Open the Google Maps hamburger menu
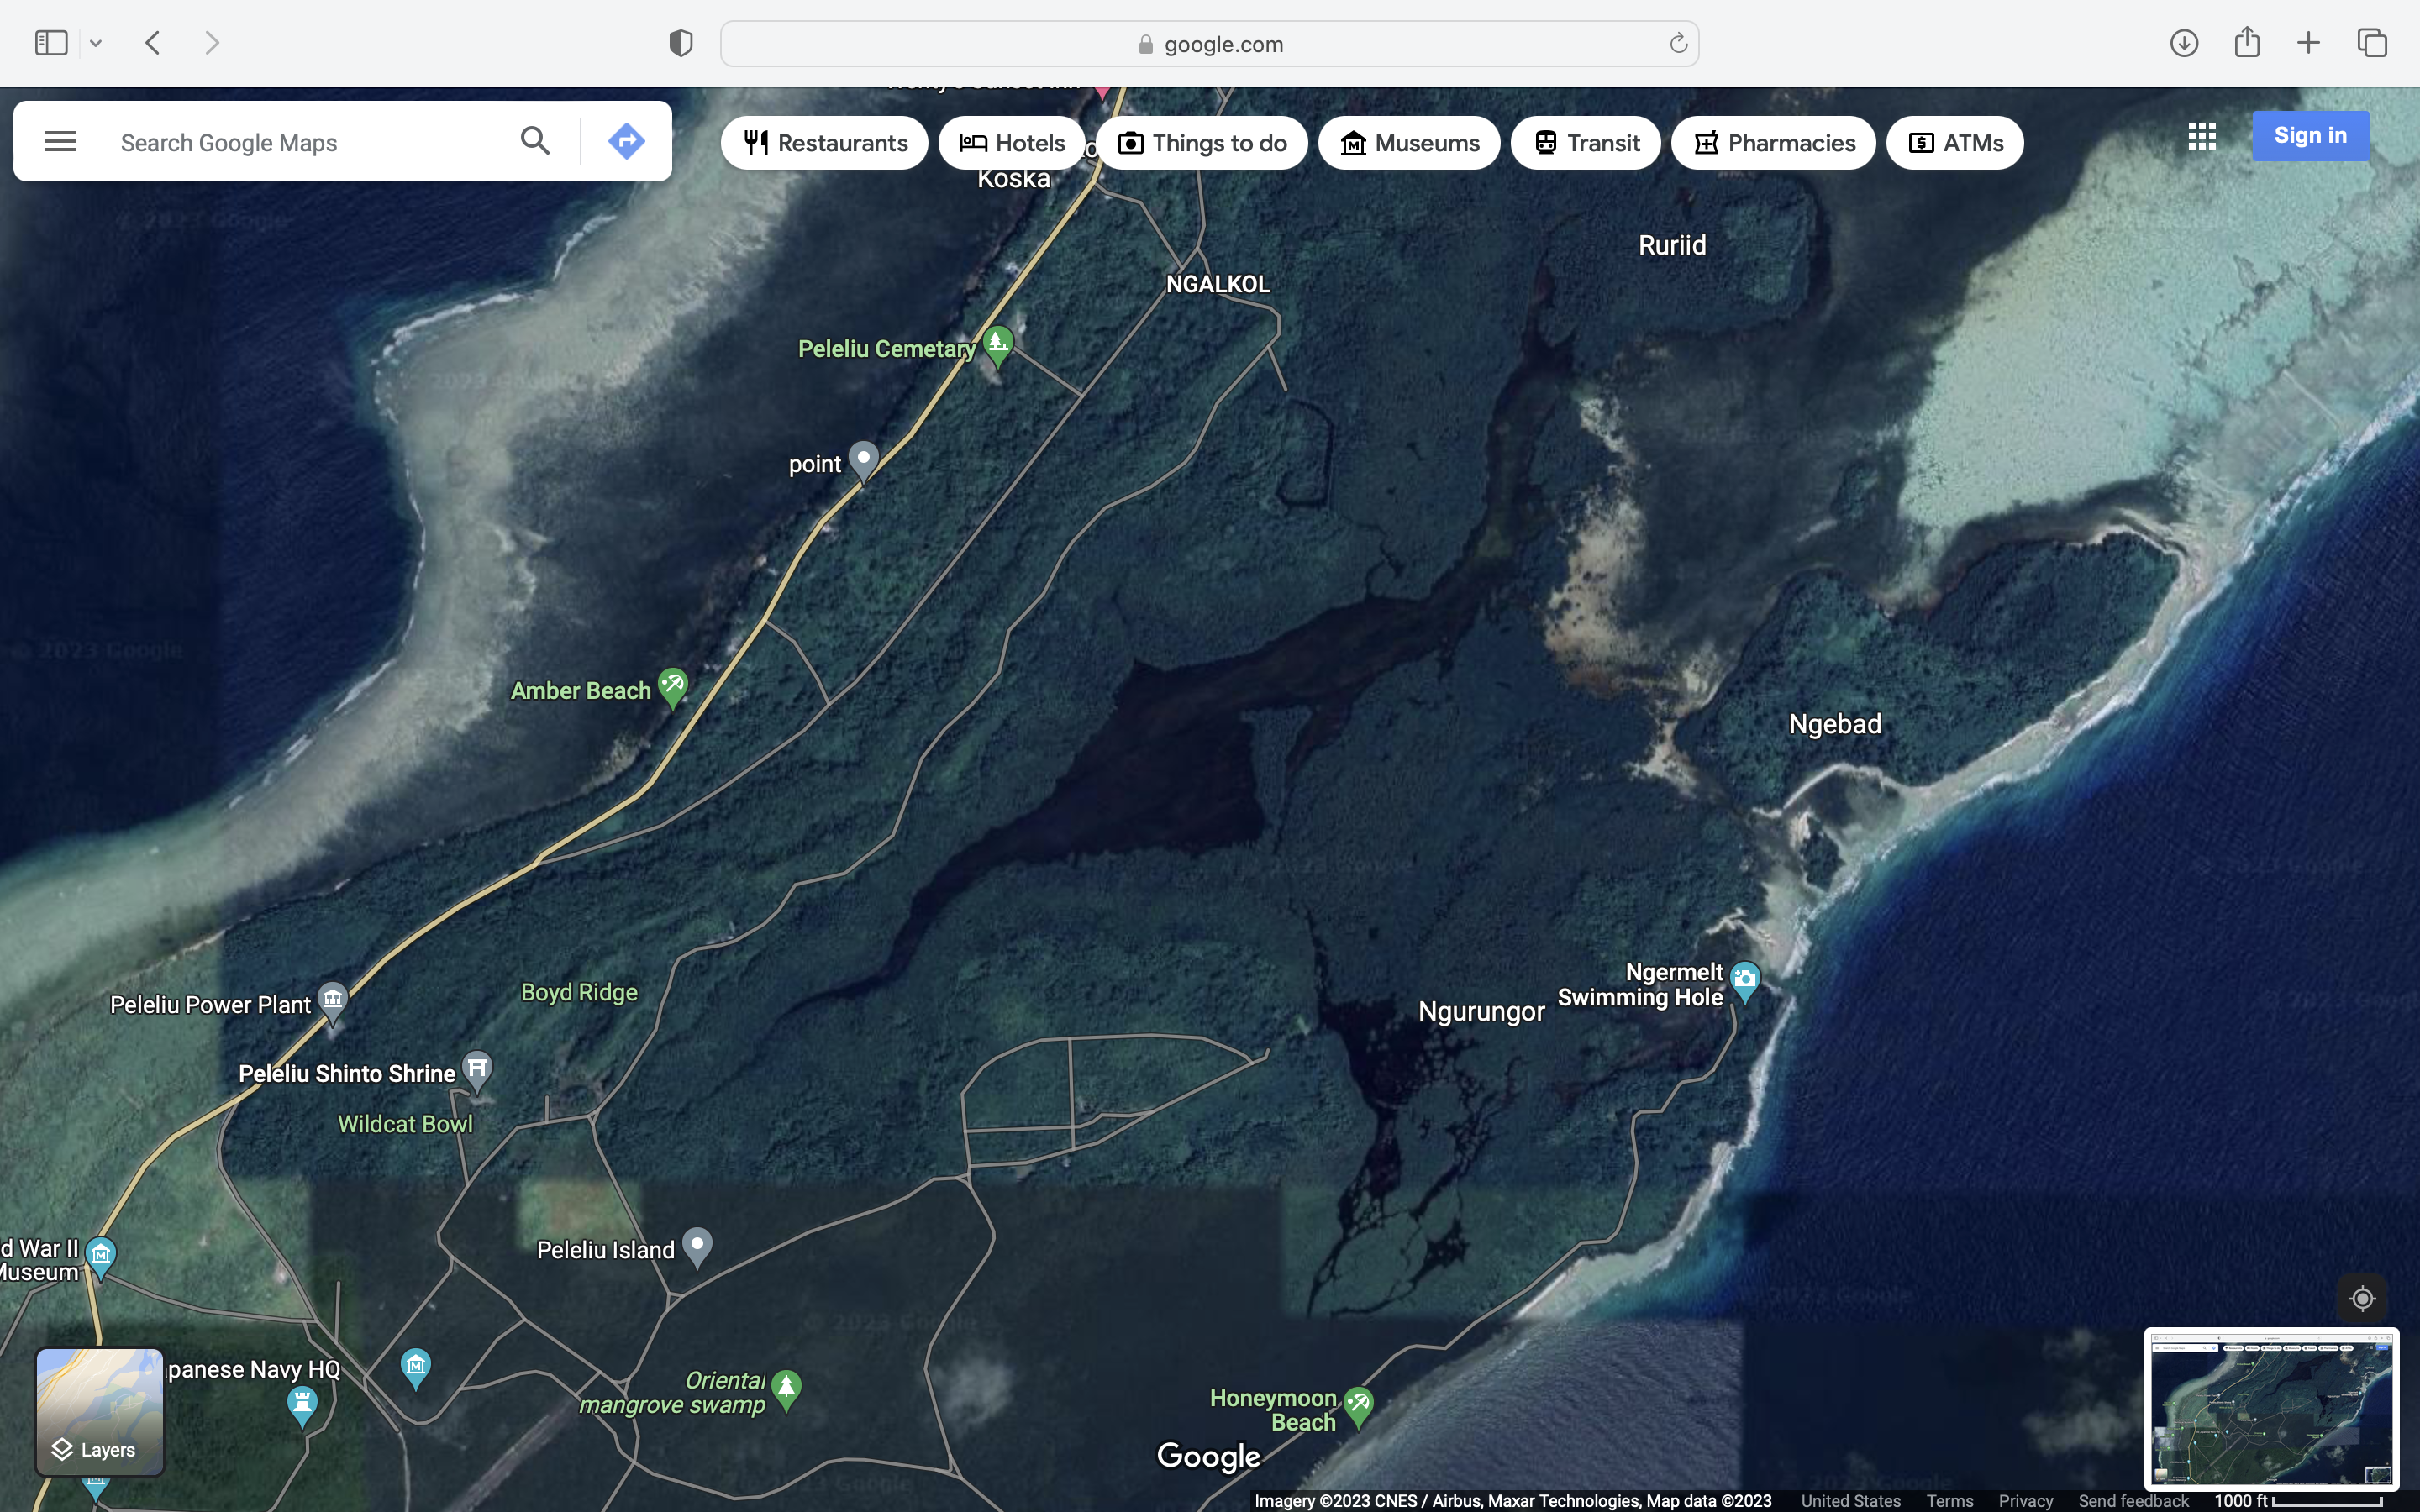The height and width of the screenshot is (1512, 2420). pos(60,141)
